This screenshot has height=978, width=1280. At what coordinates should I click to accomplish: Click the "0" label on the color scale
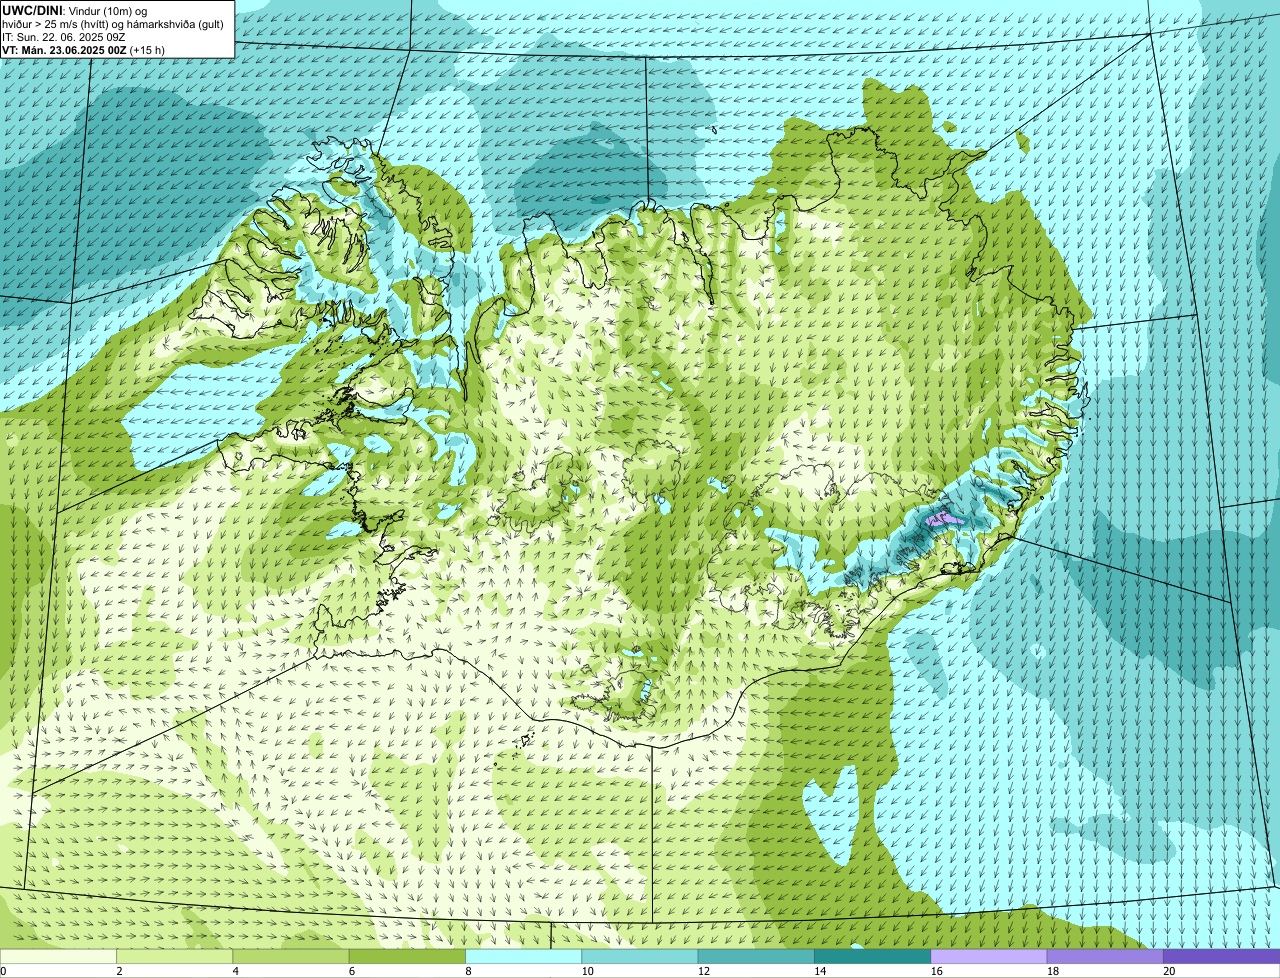pyautogui.click(x=4, y=971)
